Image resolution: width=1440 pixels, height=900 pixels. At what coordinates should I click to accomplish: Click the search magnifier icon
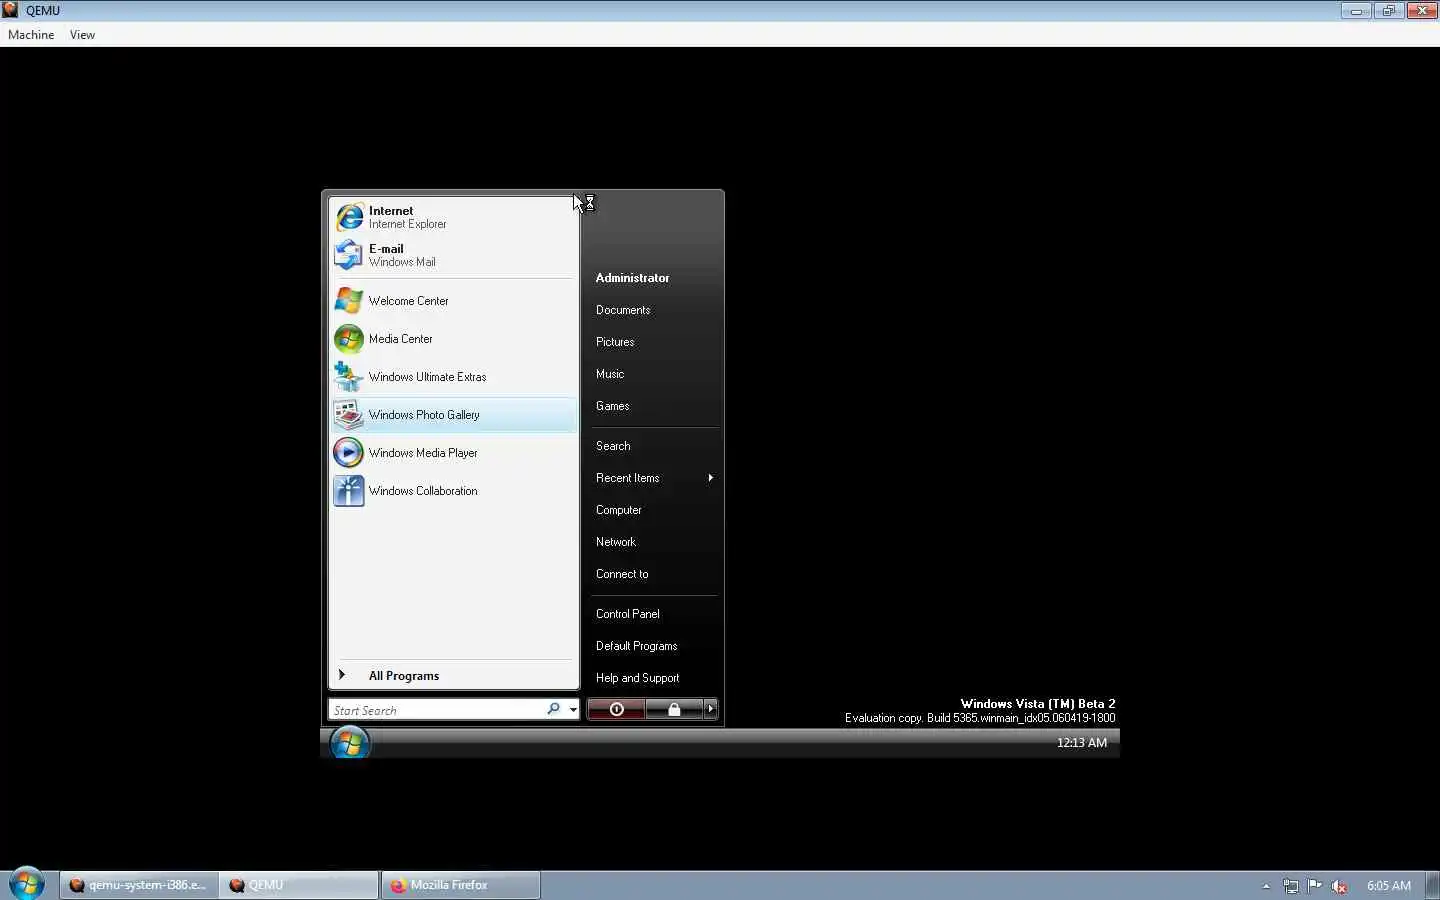553,709
